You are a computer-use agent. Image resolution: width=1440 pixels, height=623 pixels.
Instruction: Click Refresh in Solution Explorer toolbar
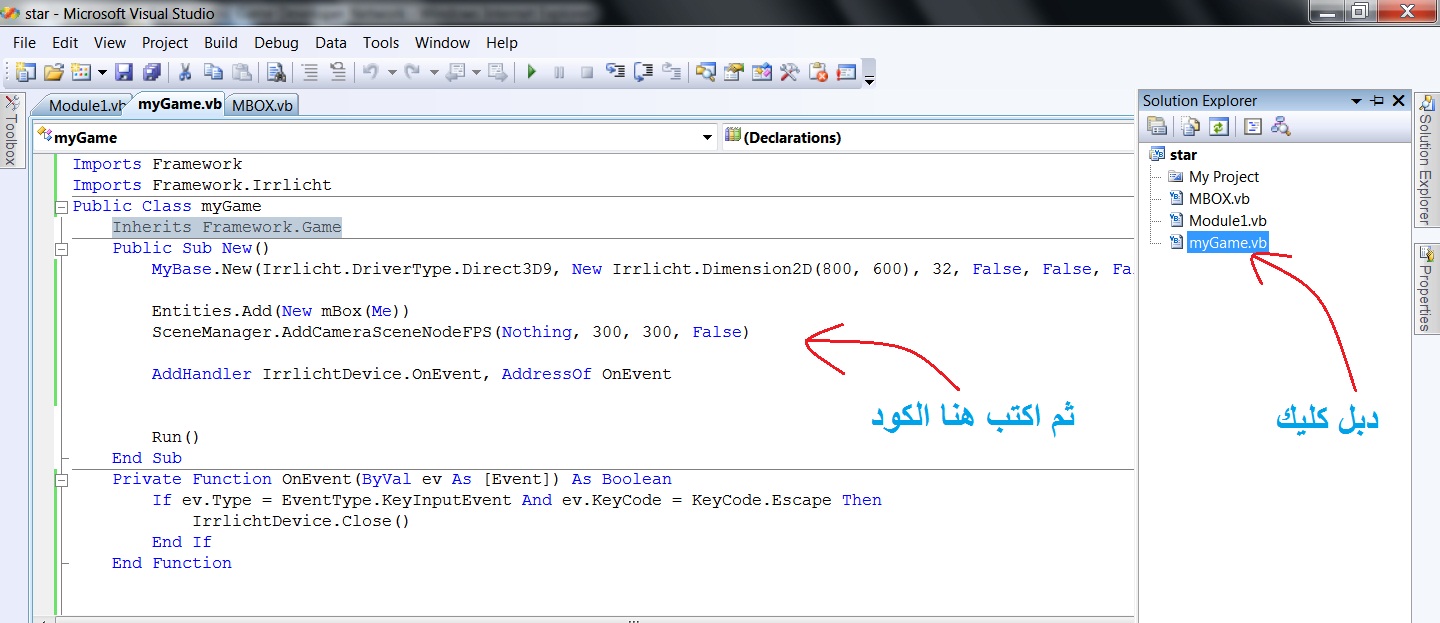[1218, 126]
